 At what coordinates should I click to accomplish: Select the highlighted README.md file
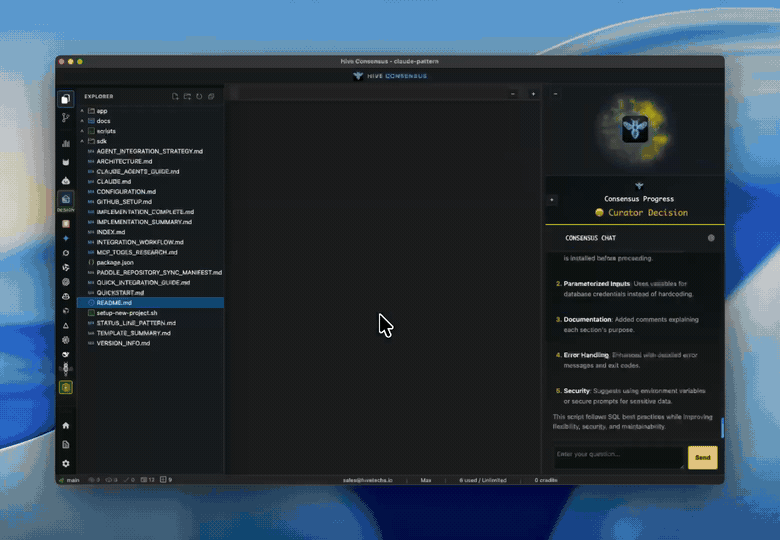(x=150, y=303)
